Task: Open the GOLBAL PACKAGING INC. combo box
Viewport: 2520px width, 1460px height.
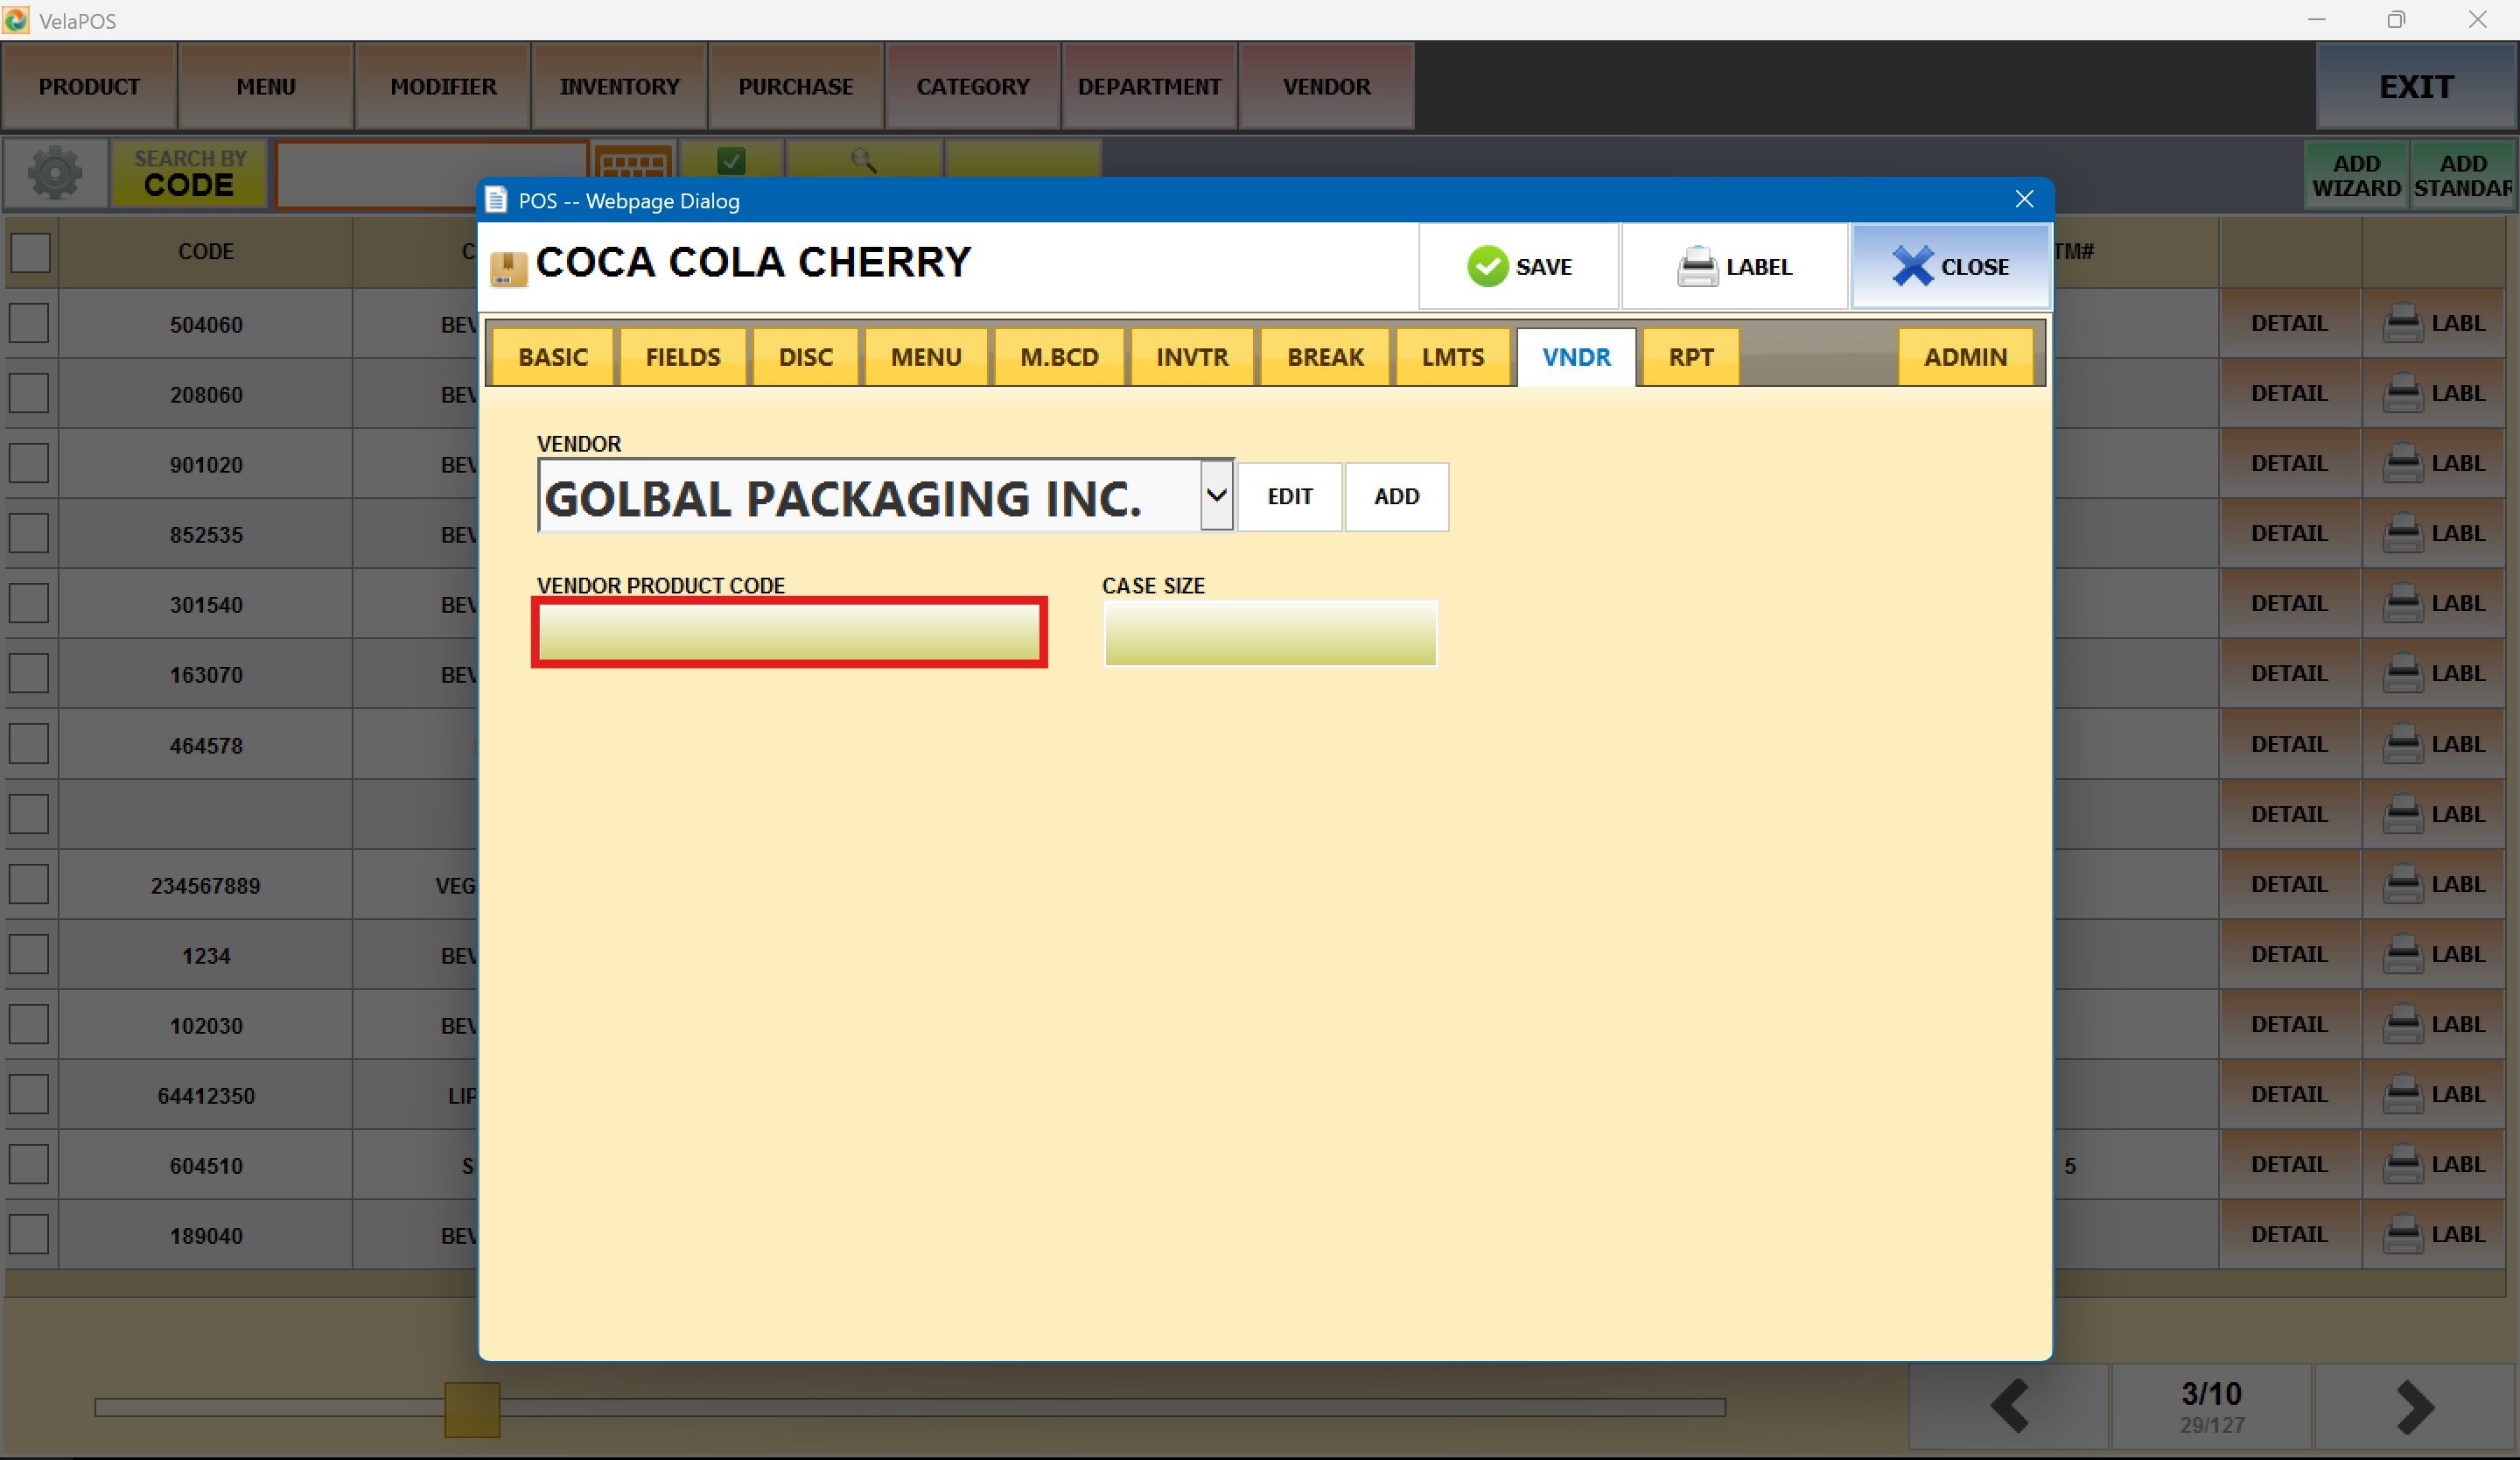Action: point(868,498)
